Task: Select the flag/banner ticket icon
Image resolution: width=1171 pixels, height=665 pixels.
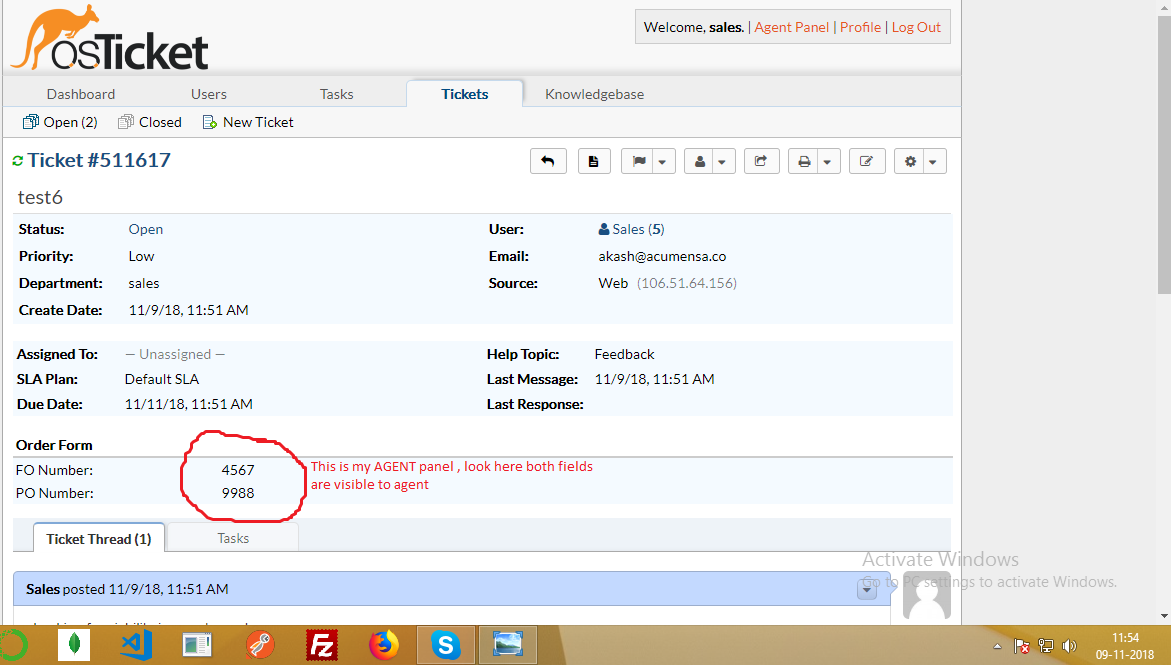Action: (640, 160)
